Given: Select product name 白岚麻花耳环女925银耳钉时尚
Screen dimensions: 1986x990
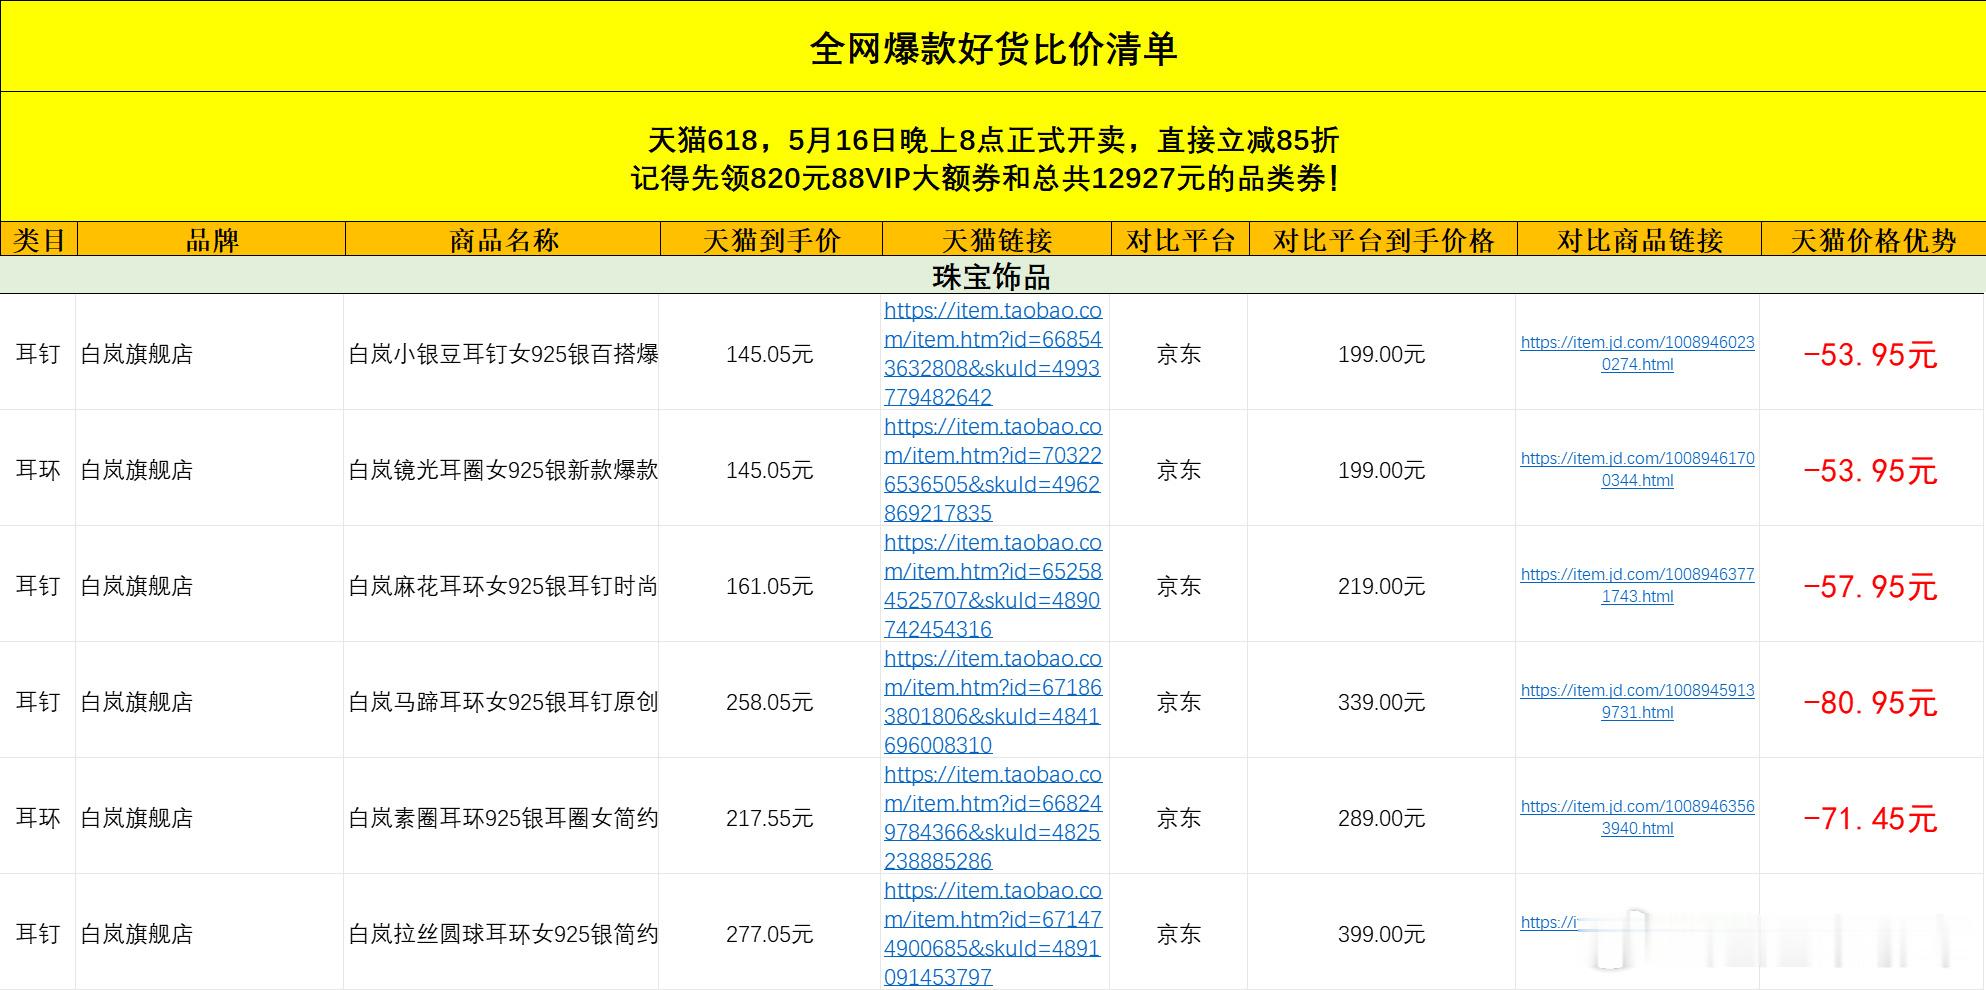Looking at the screenshot, I should (x=503, y=586).
